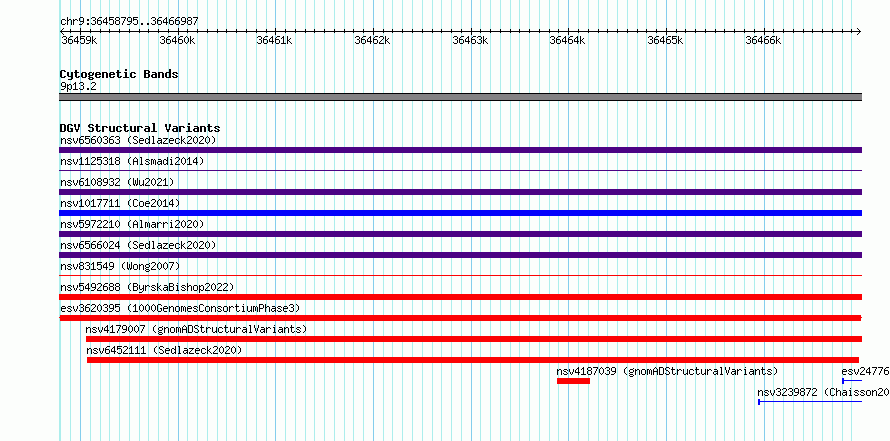
Task: Open nsv4179007 (gnomADStructuralVariants) label
Action: point(196,329)
